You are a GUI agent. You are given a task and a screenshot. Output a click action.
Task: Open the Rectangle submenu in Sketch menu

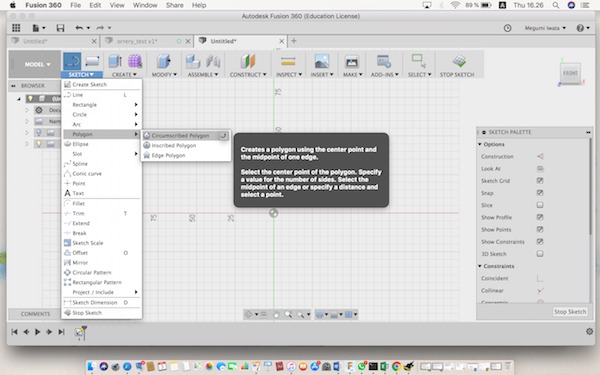click(101, 104)
